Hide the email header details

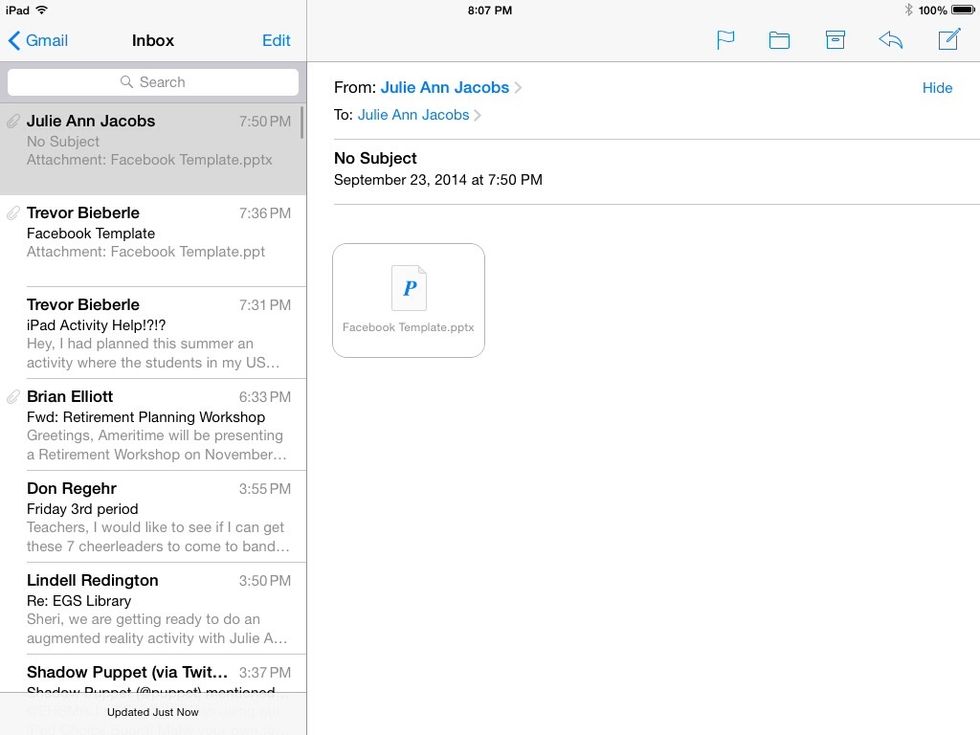[x=937, y=88]
